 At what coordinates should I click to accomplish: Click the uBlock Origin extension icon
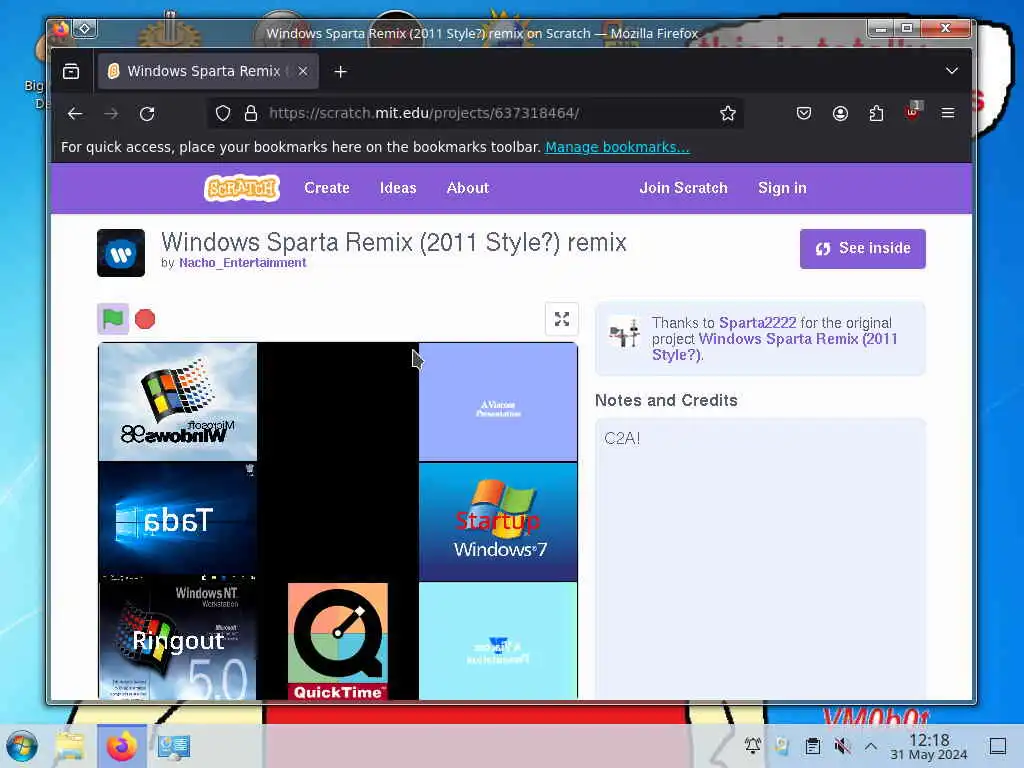coord(912,112)
